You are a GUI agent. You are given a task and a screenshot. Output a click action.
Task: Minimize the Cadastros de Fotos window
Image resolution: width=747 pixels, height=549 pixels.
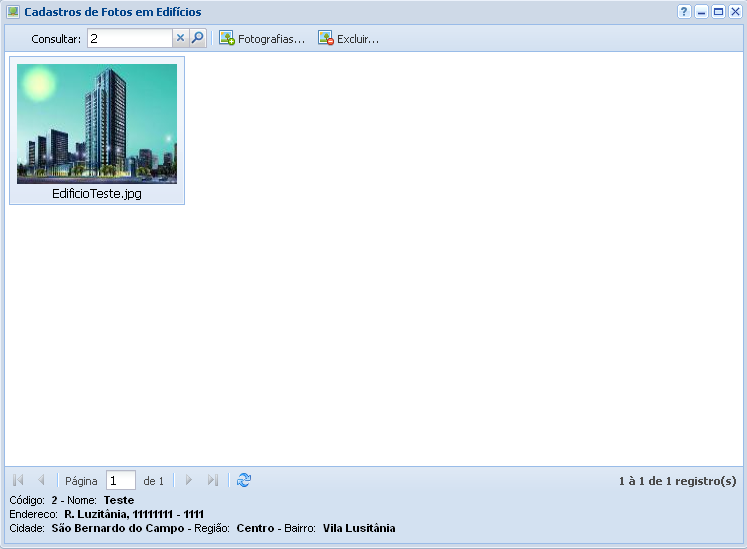[701, 12]
